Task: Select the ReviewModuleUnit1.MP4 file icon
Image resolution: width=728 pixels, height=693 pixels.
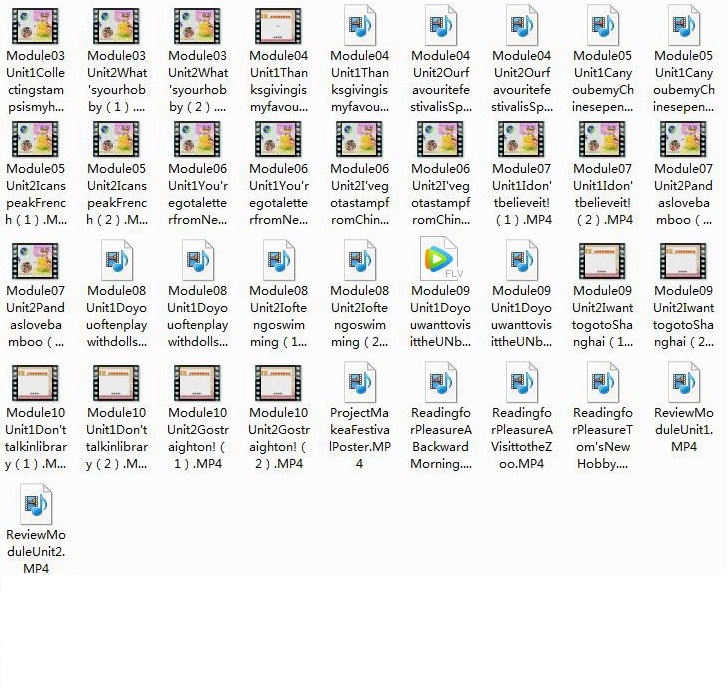Action: point(683,383)
